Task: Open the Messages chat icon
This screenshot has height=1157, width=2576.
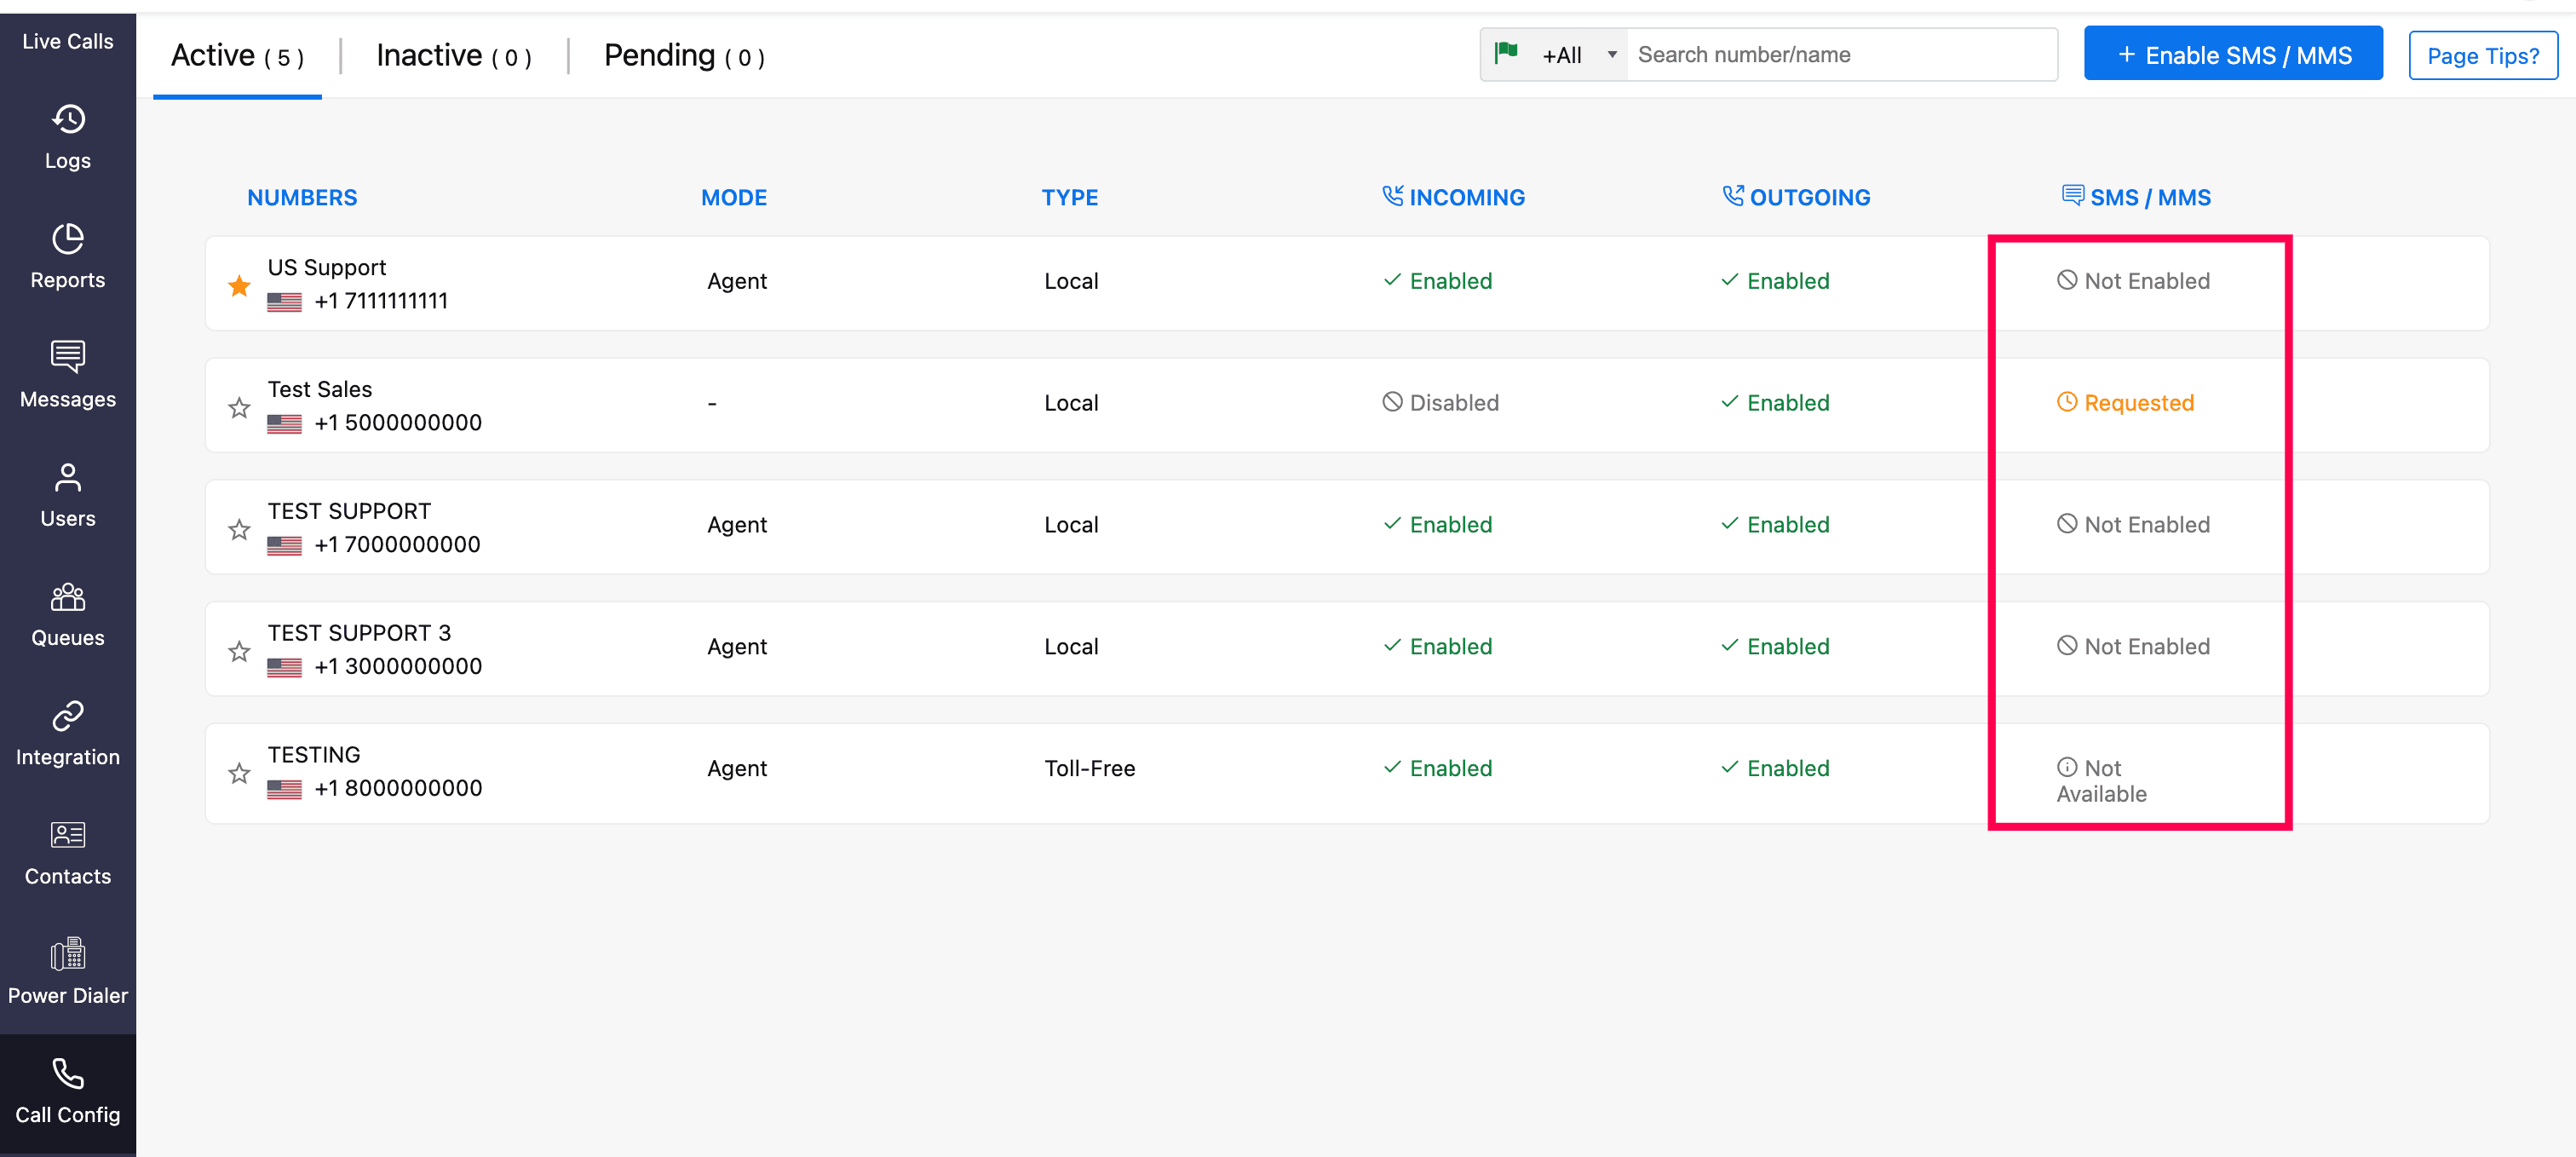Action: click(68, 356)
